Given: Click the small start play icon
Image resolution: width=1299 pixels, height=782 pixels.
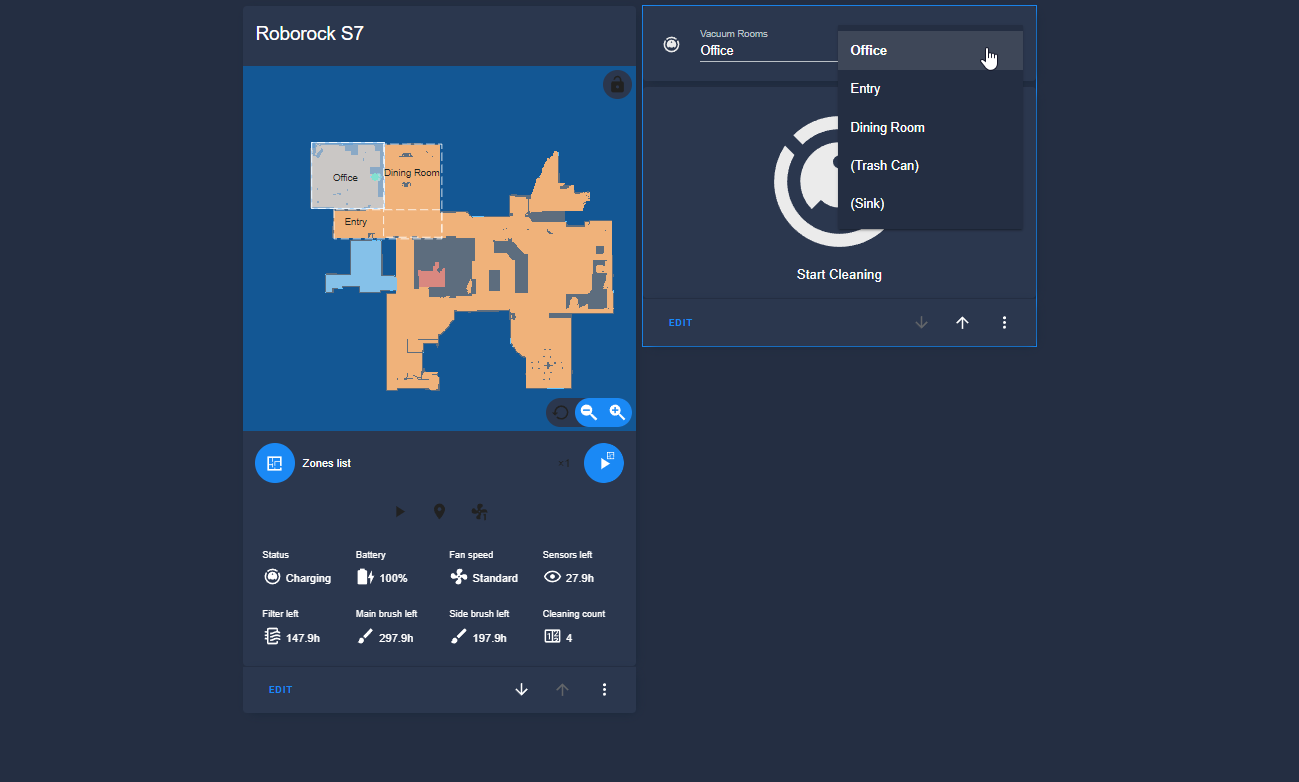Looking at the screenshot, I should pos(400,512).
